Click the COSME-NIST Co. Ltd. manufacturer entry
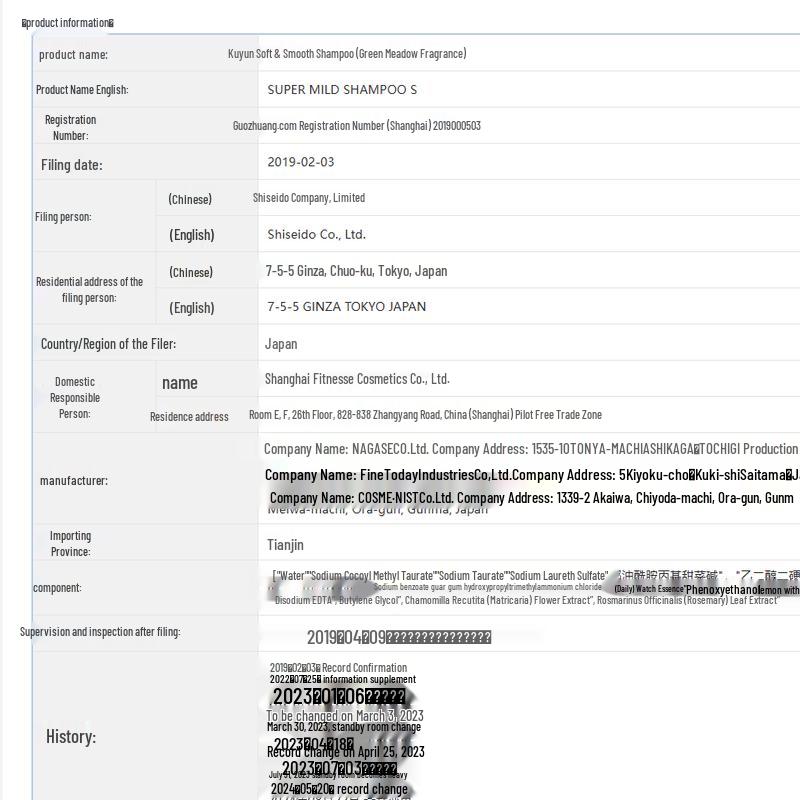The width and height of the screenshot is (800, 800). pos(530,498)
